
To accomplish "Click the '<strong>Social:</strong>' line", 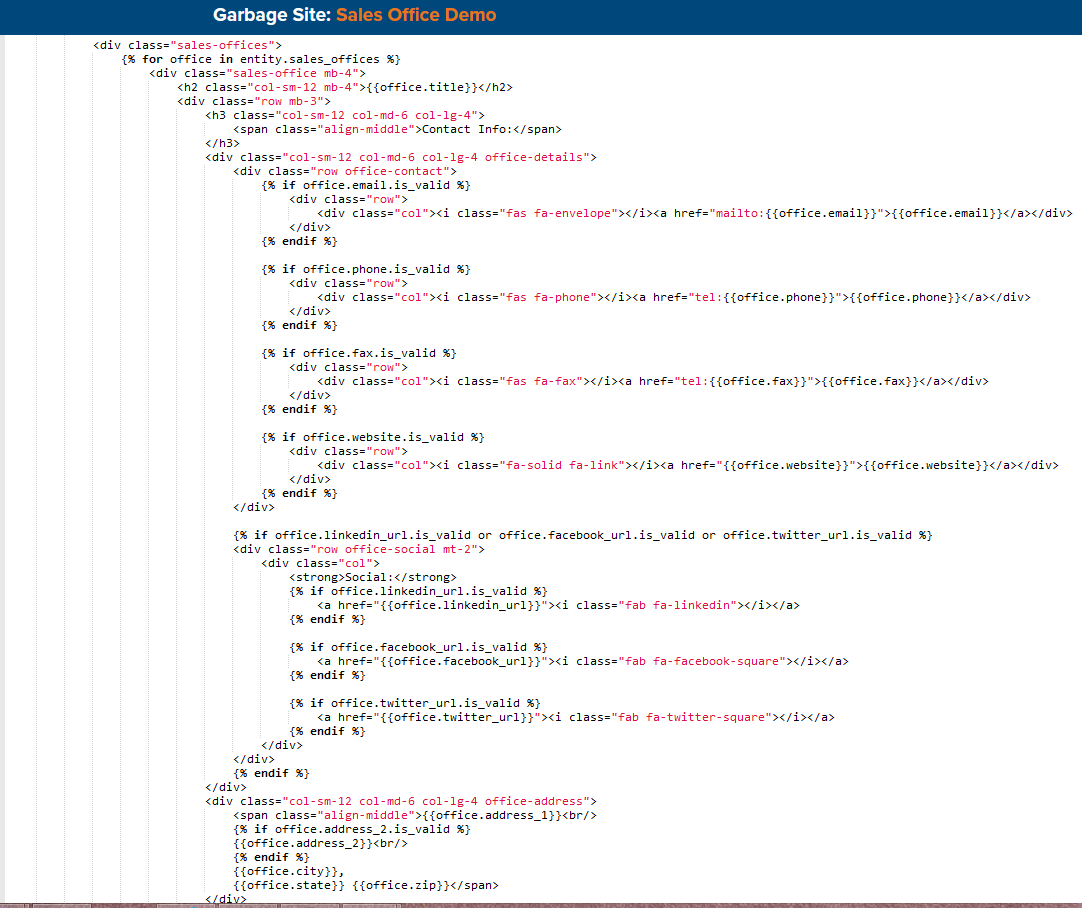I will point(373,578).
